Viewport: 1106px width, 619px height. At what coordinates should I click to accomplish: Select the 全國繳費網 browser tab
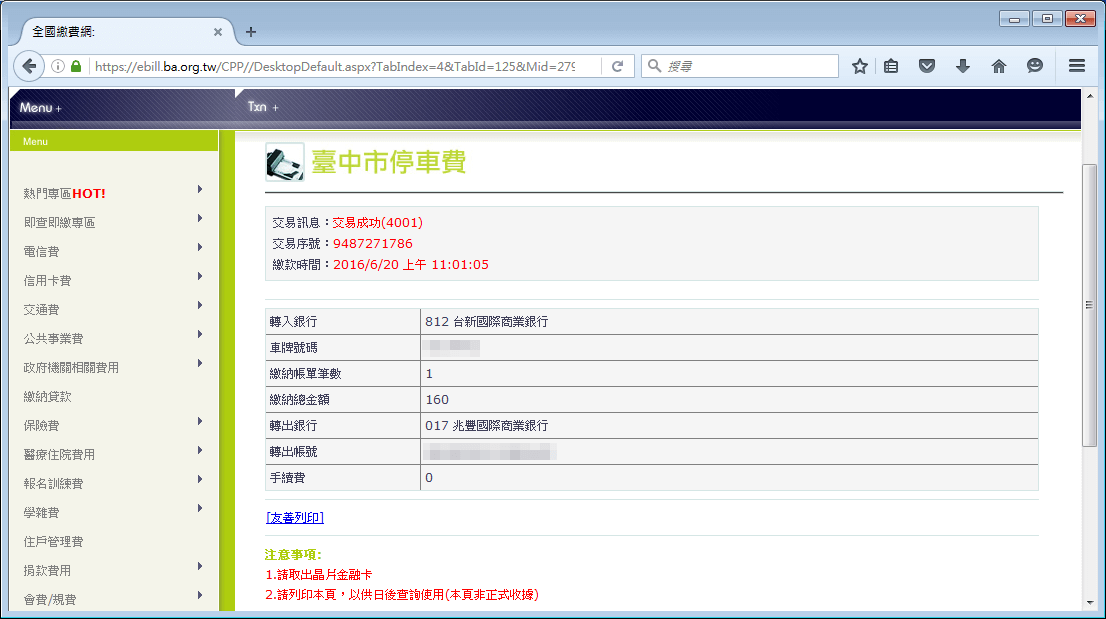pyautogui.click(x=100, y=30)
